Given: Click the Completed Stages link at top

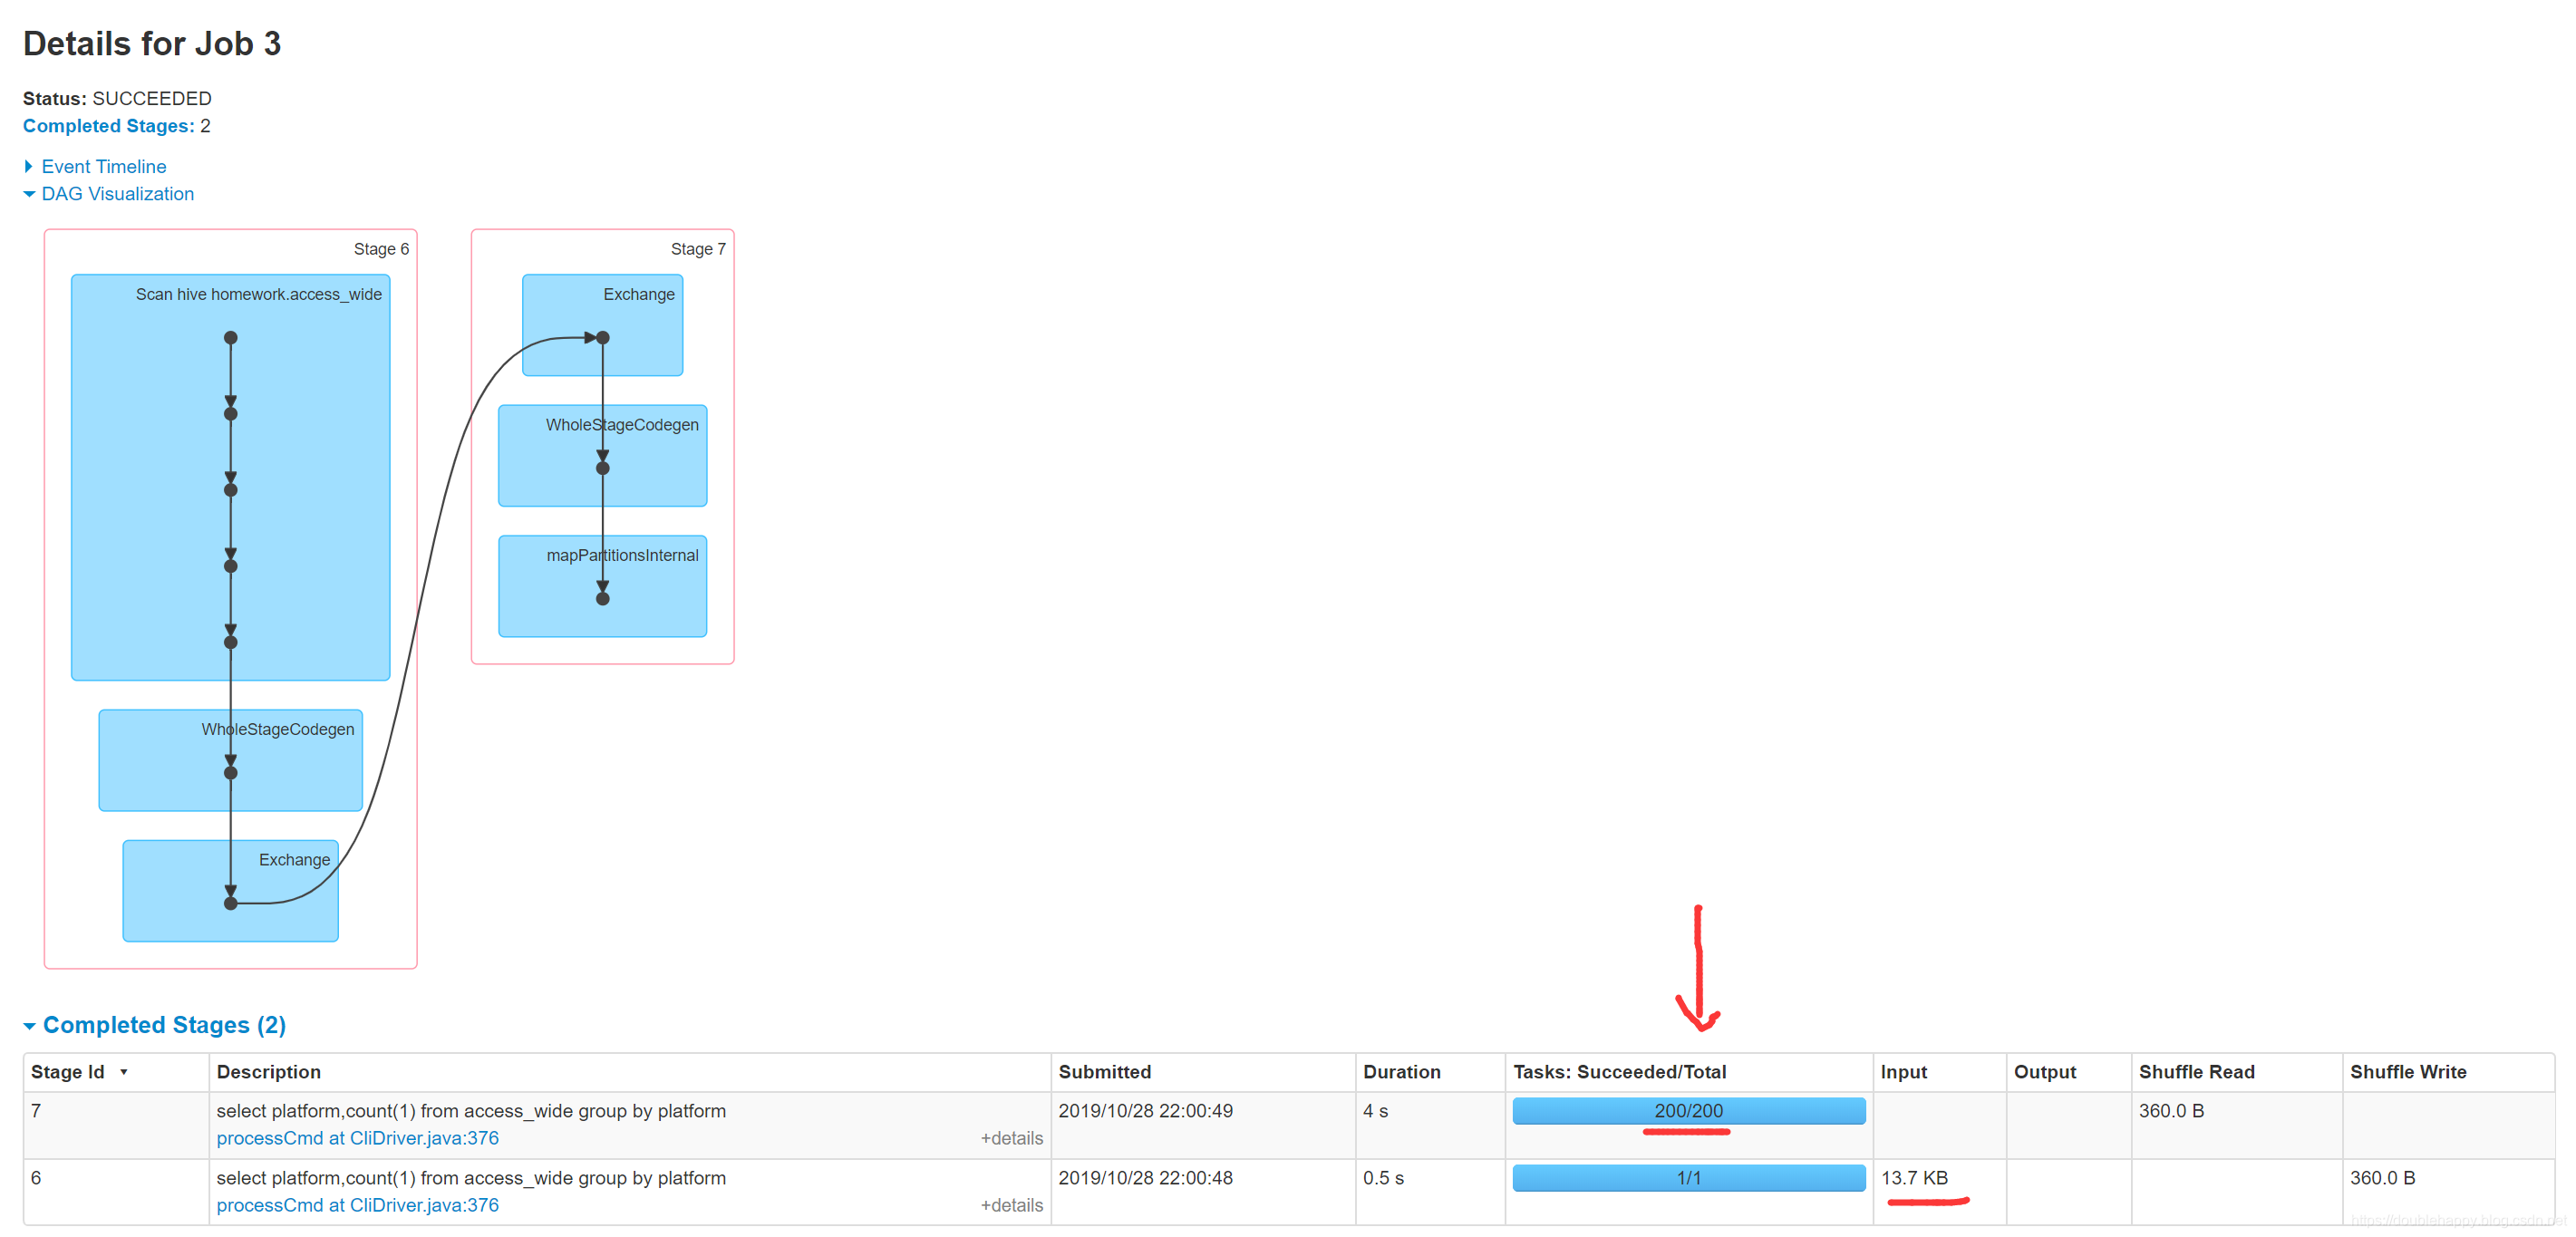Looking at the screenshot, I should pyautogui.click(x=108, y=126).
